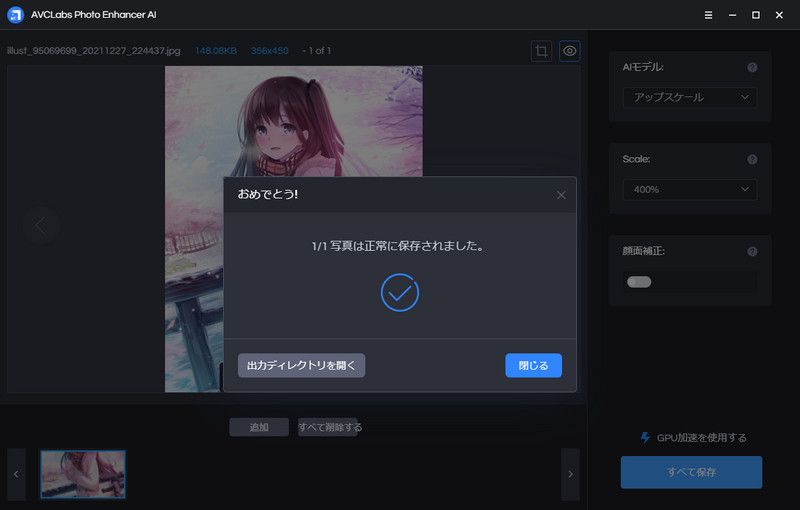Click the すべて保存 button
This screenshot has height=510, width=800.
[x=691, y=472]
